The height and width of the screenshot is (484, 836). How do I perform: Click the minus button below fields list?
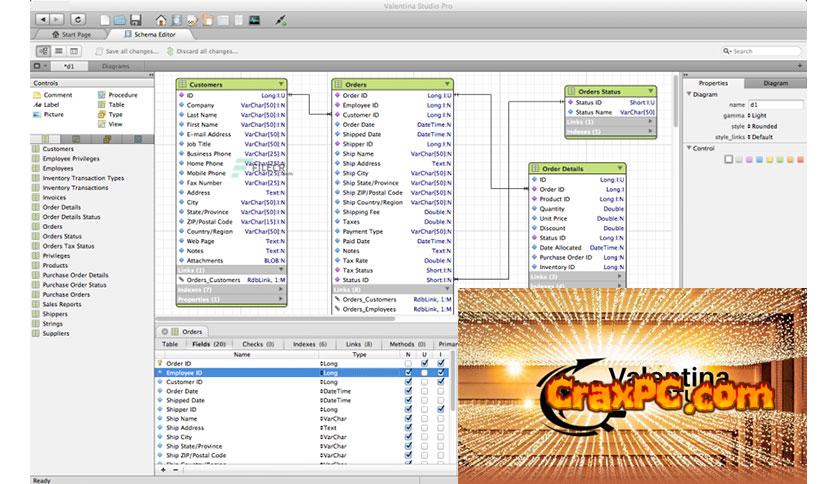tap(176, 470)
